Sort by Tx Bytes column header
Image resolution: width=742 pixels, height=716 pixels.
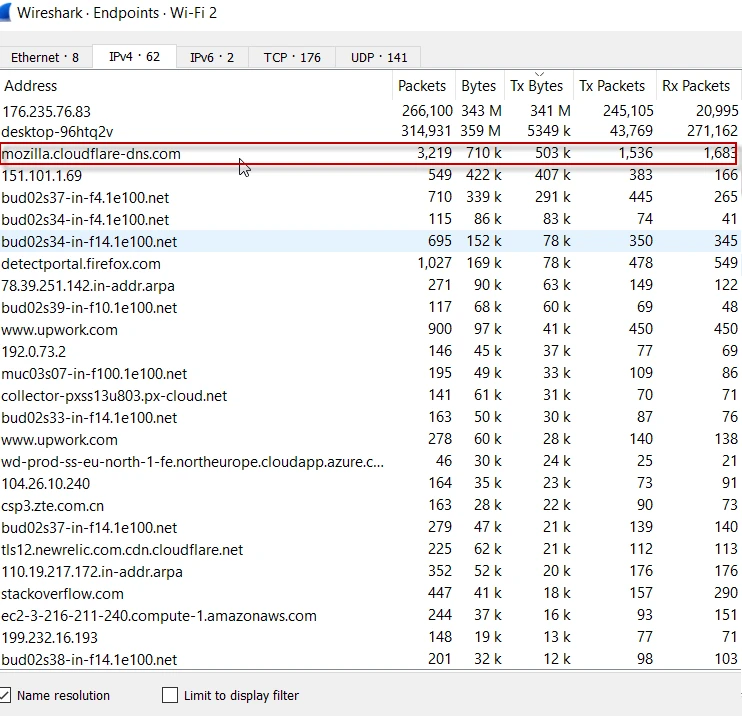point(537,86)
